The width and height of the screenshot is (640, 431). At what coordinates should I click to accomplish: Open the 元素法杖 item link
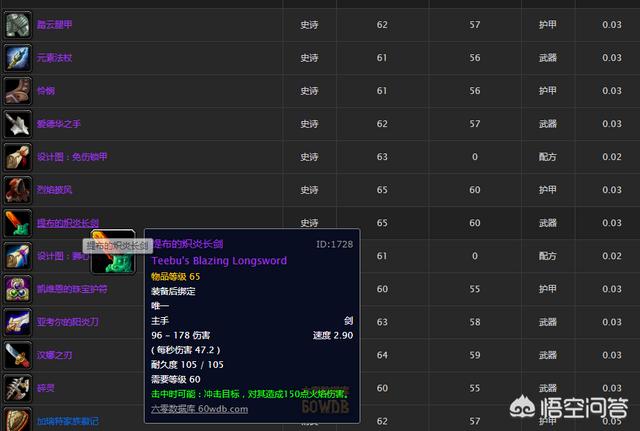(54, 58)
